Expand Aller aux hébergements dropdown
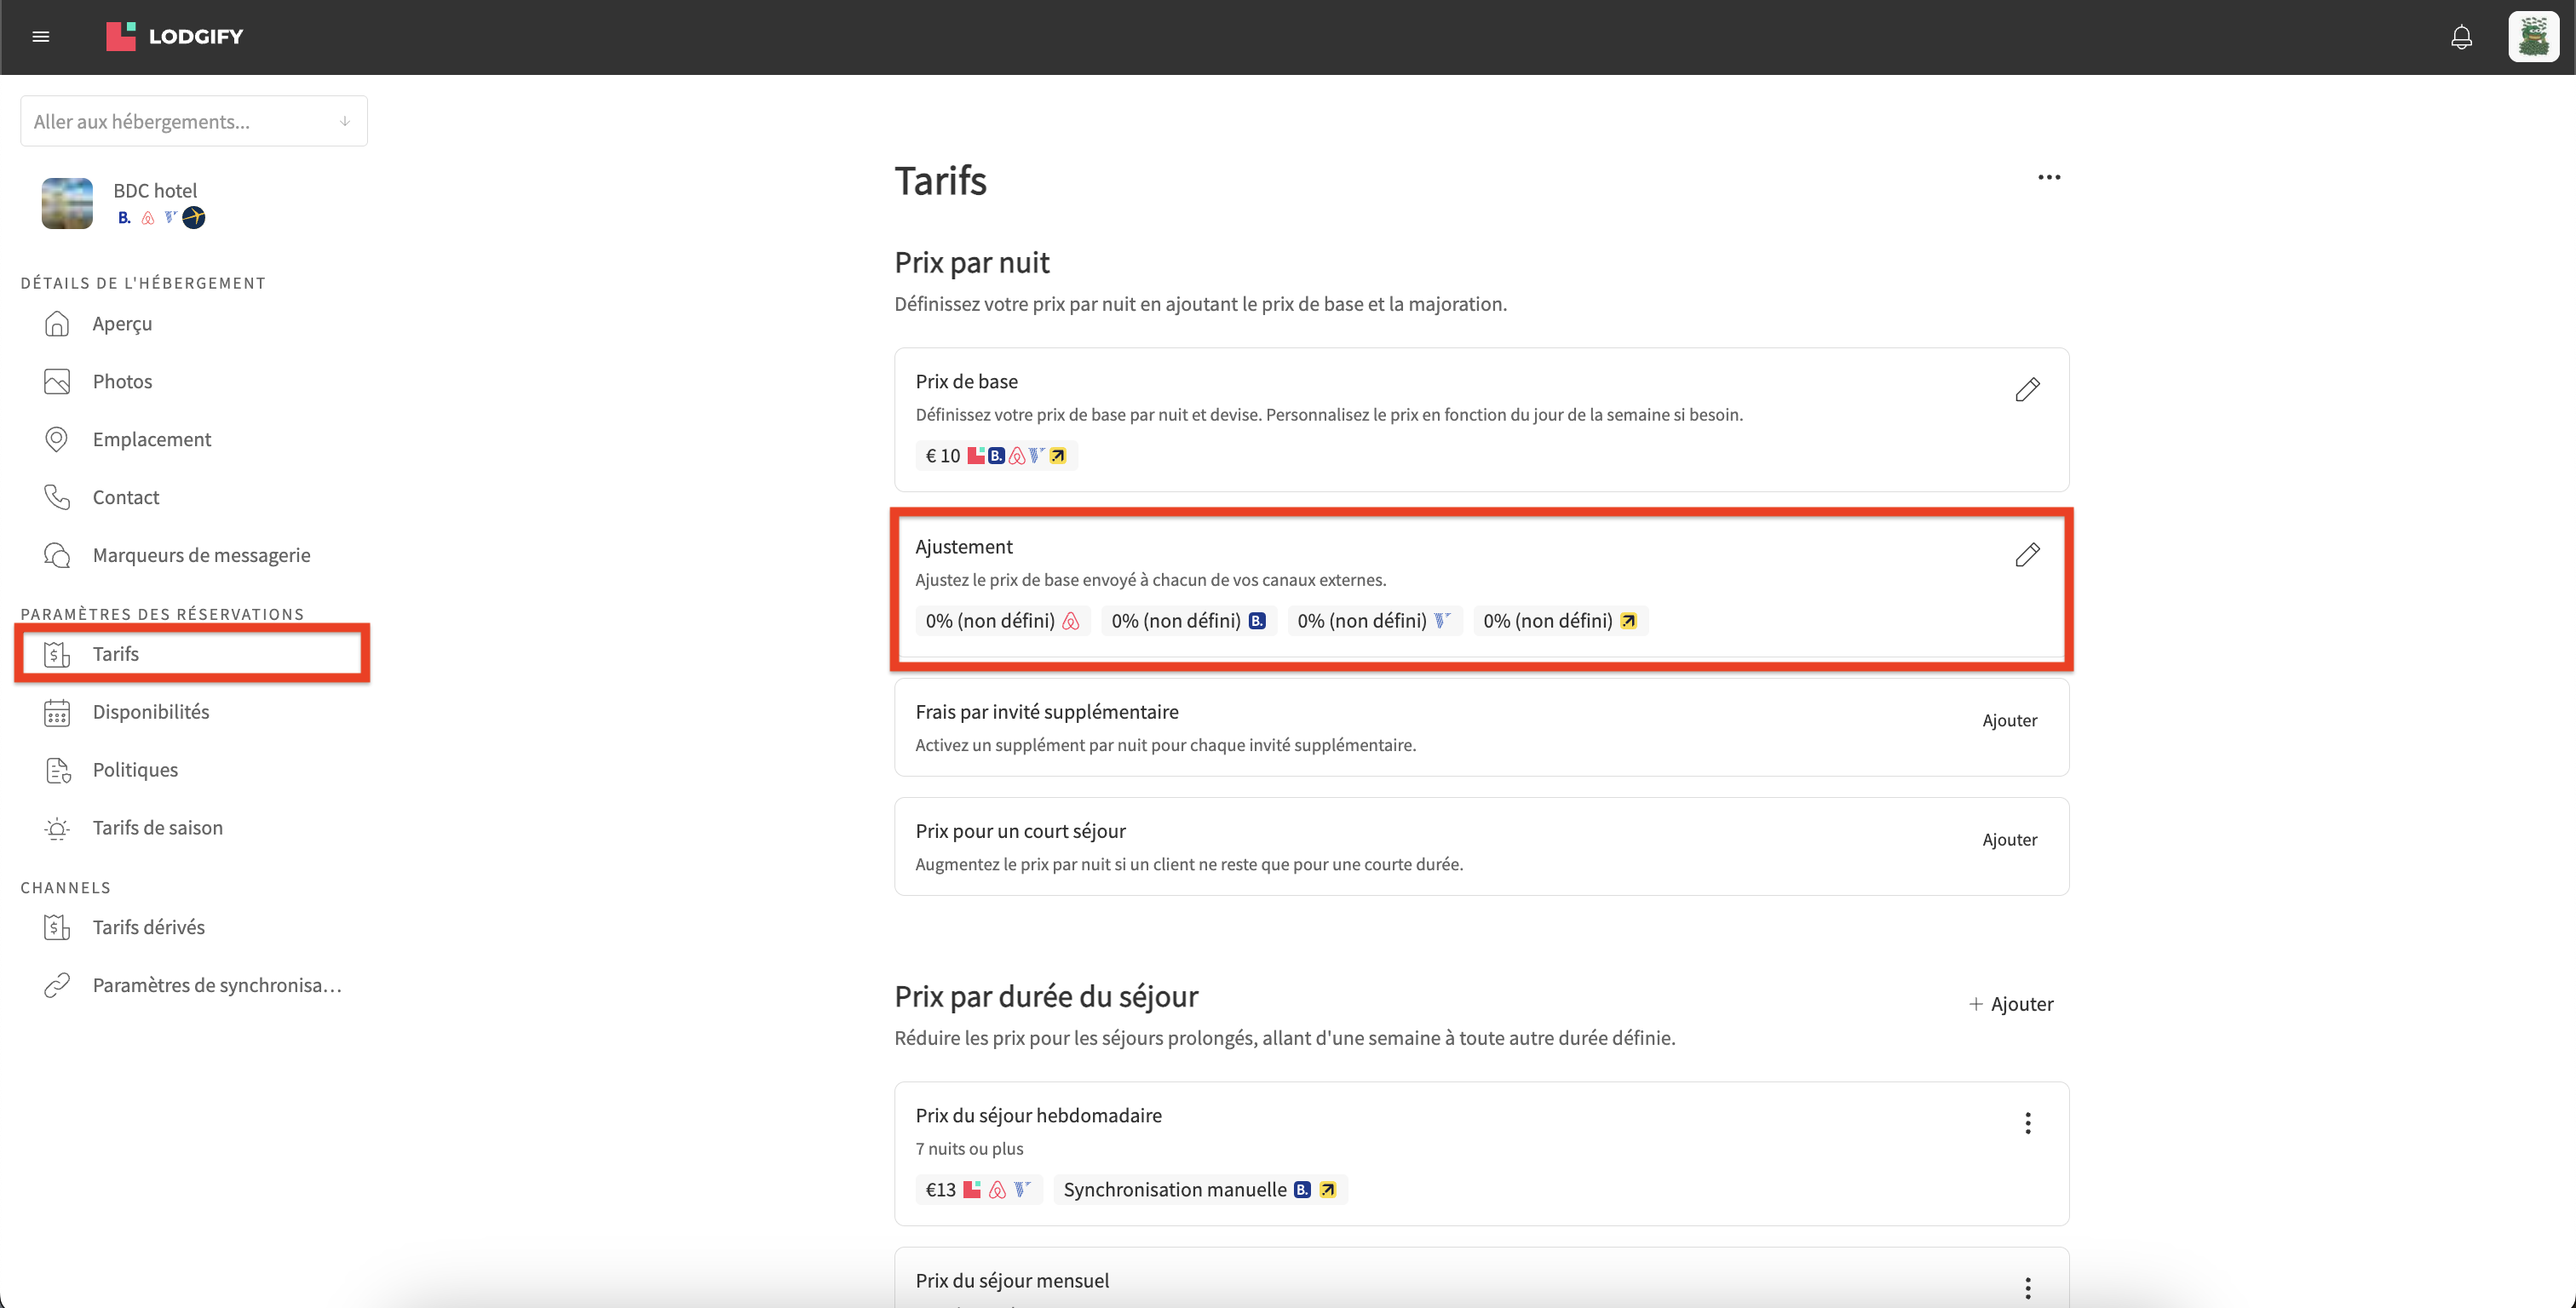2576x1308 pixels. (x=194, y=121)
